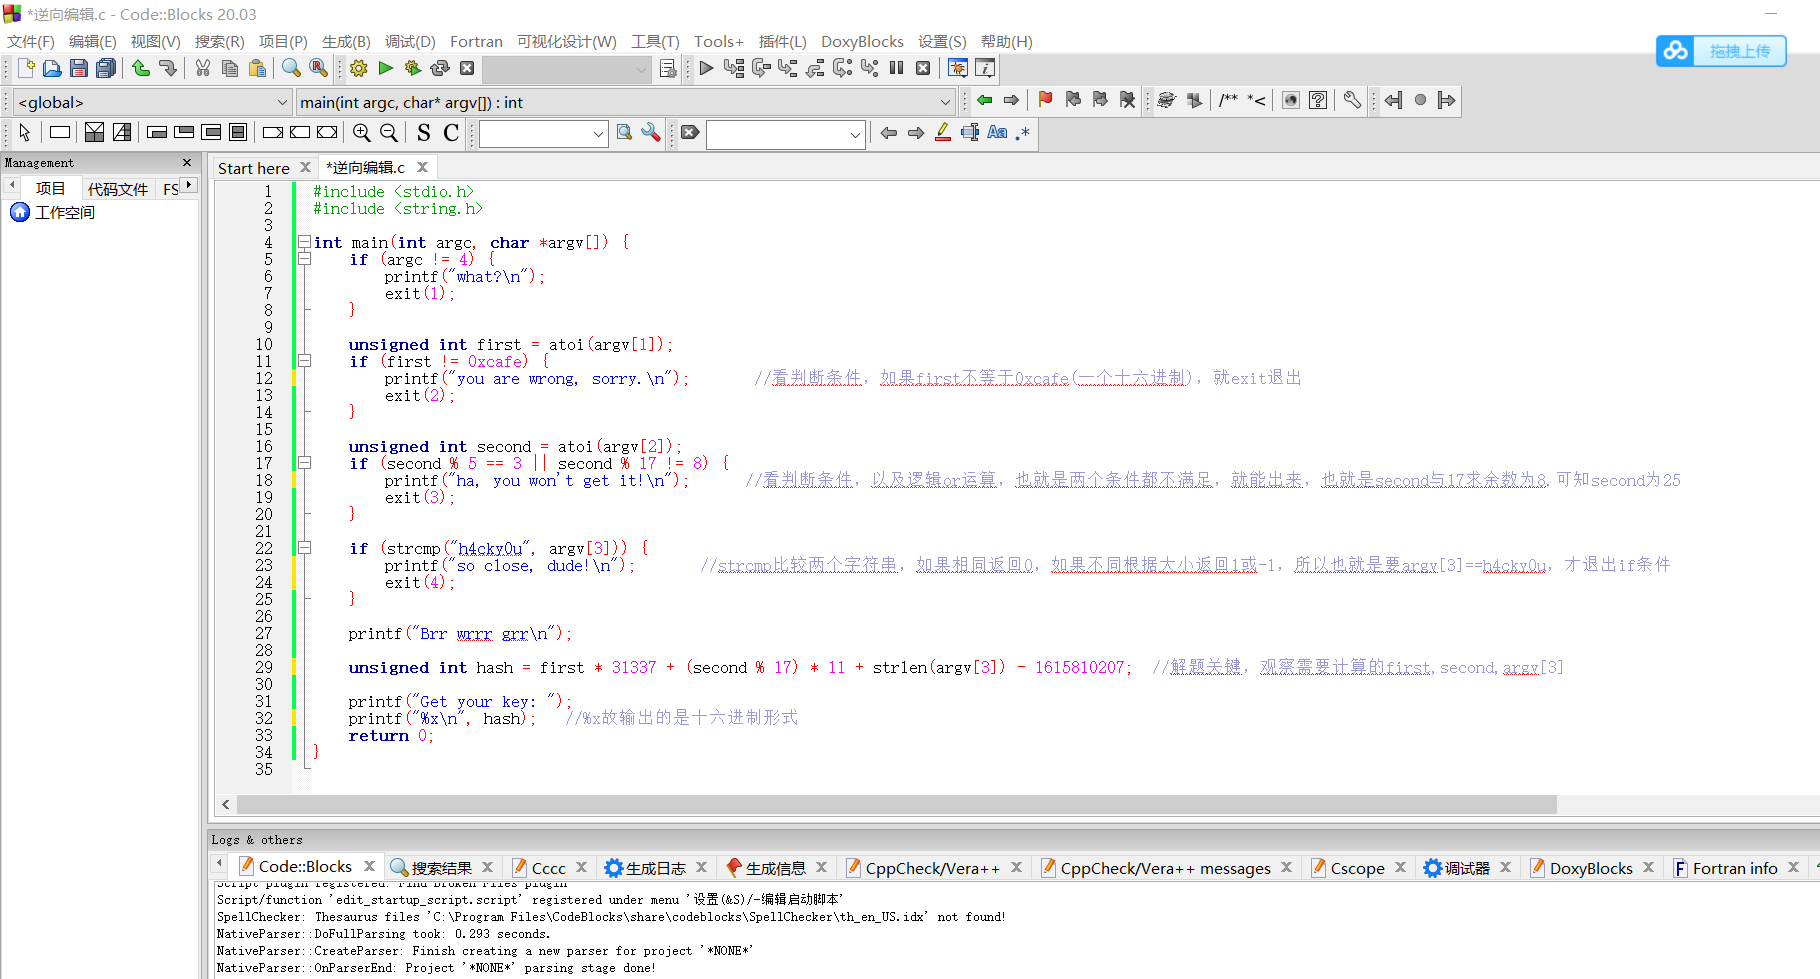1820x979 pixels.
Task: Cut selection with the scissors icon
Action: [203, 68]
